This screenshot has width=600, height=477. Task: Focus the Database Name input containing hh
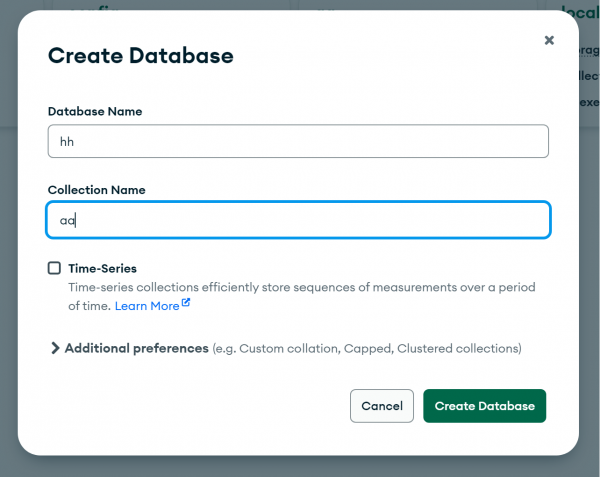(x=298, y=141)
